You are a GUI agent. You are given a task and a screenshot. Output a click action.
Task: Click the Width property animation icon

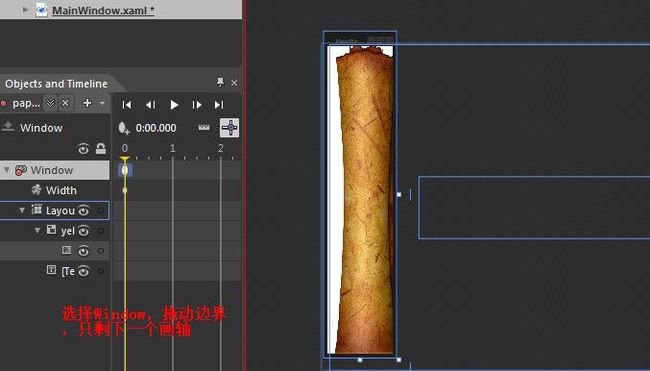pos(36,190)
